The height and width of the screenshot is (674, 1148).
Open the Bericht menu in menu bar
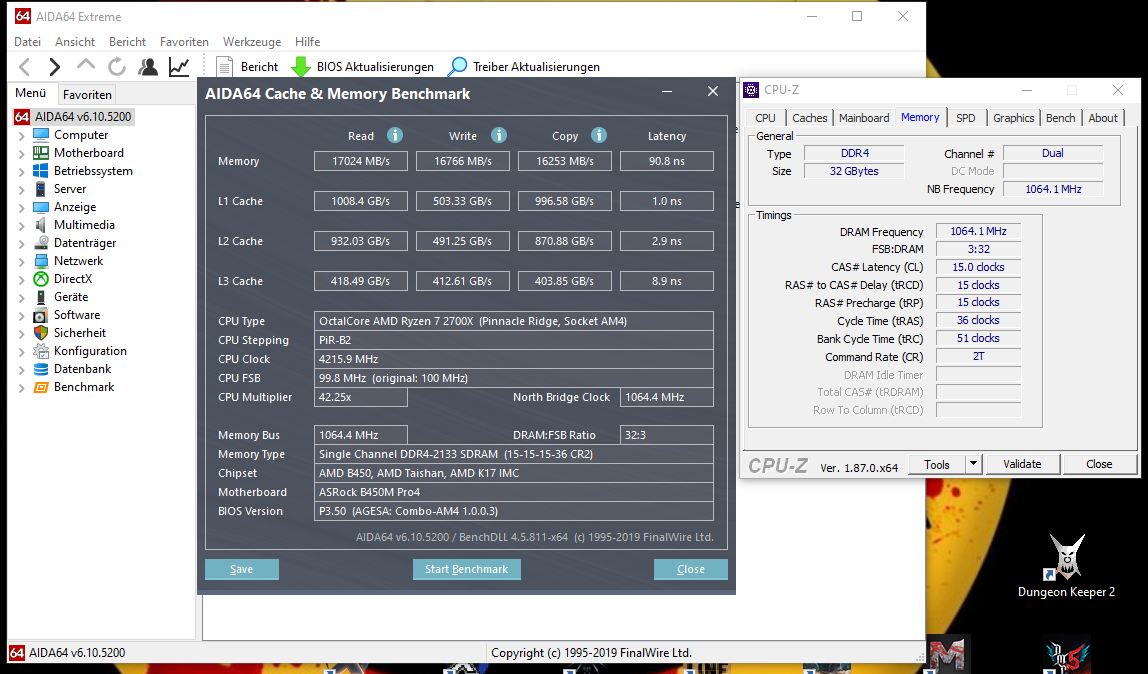(x=127, y=42)
